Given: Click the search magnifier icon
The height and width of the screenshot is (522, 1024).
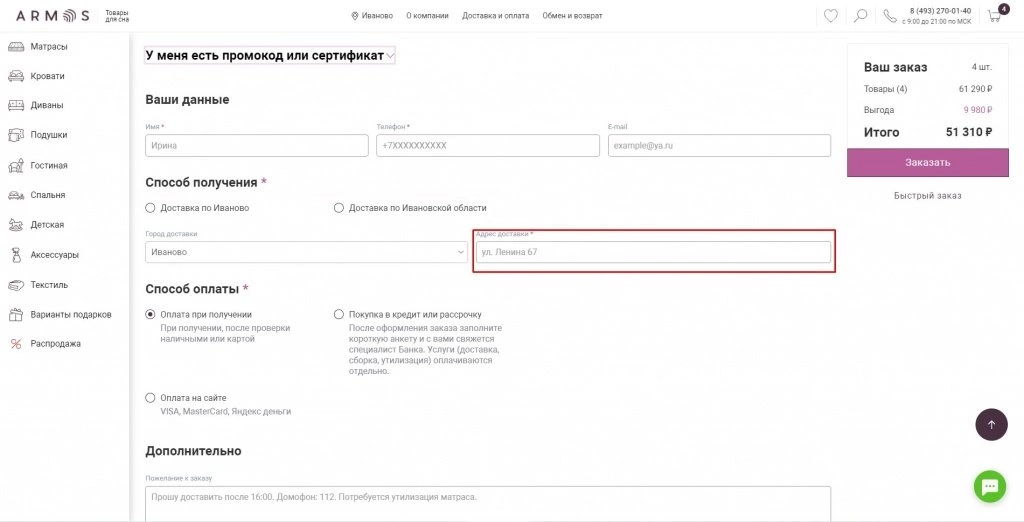Looking at the screenshot, I should coord(861,16).
